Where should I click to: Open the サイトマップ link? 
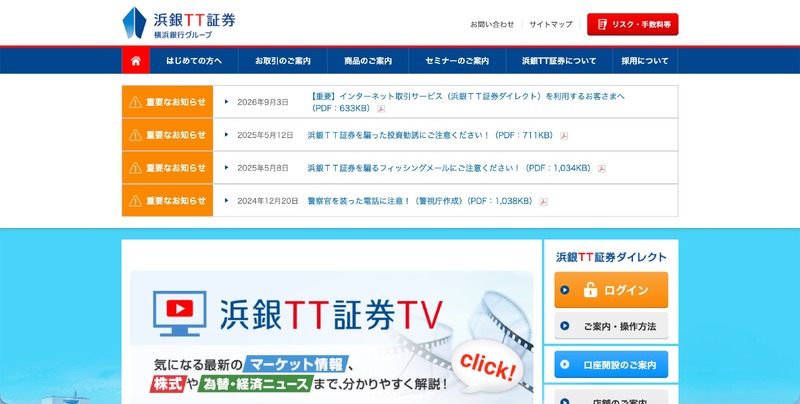point(551,24)
